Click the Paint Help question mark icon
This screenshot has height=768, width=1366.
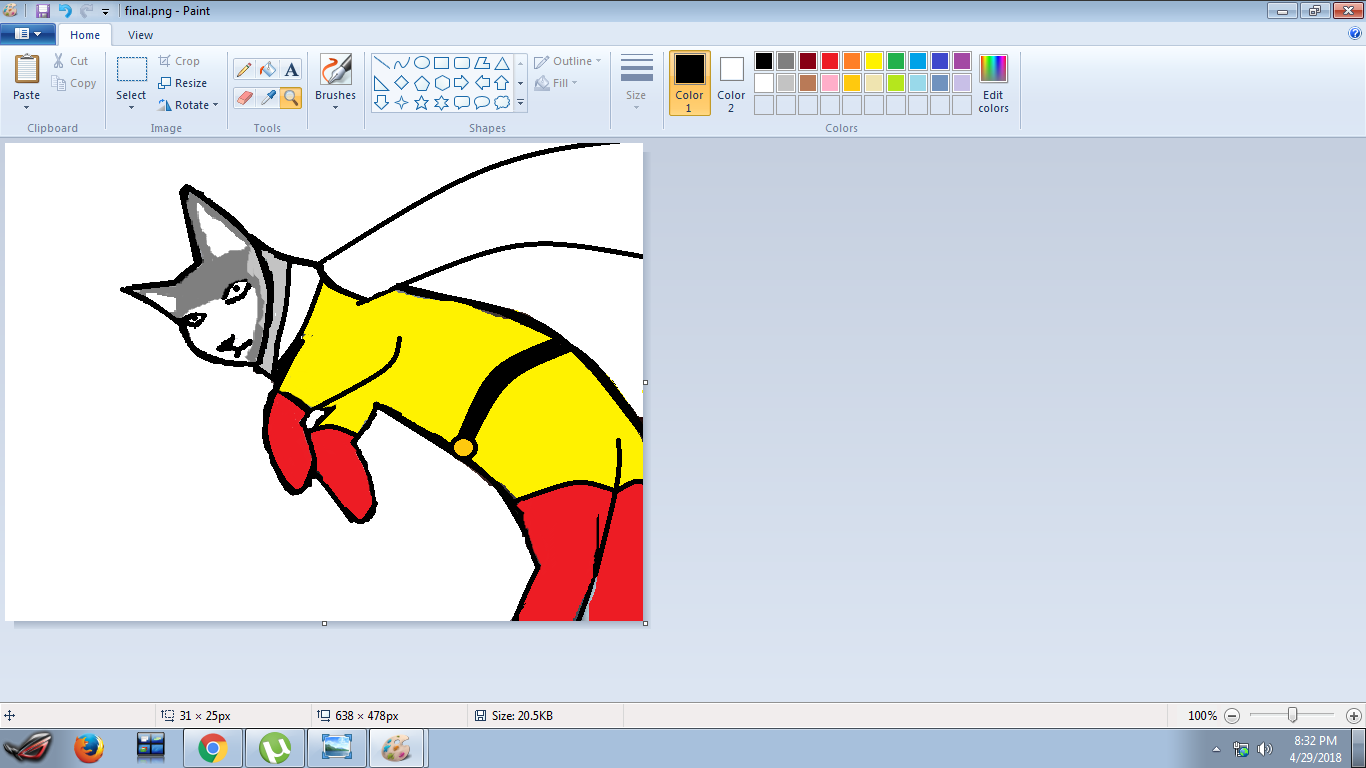pyautogui.click(x=1355, y=33)
